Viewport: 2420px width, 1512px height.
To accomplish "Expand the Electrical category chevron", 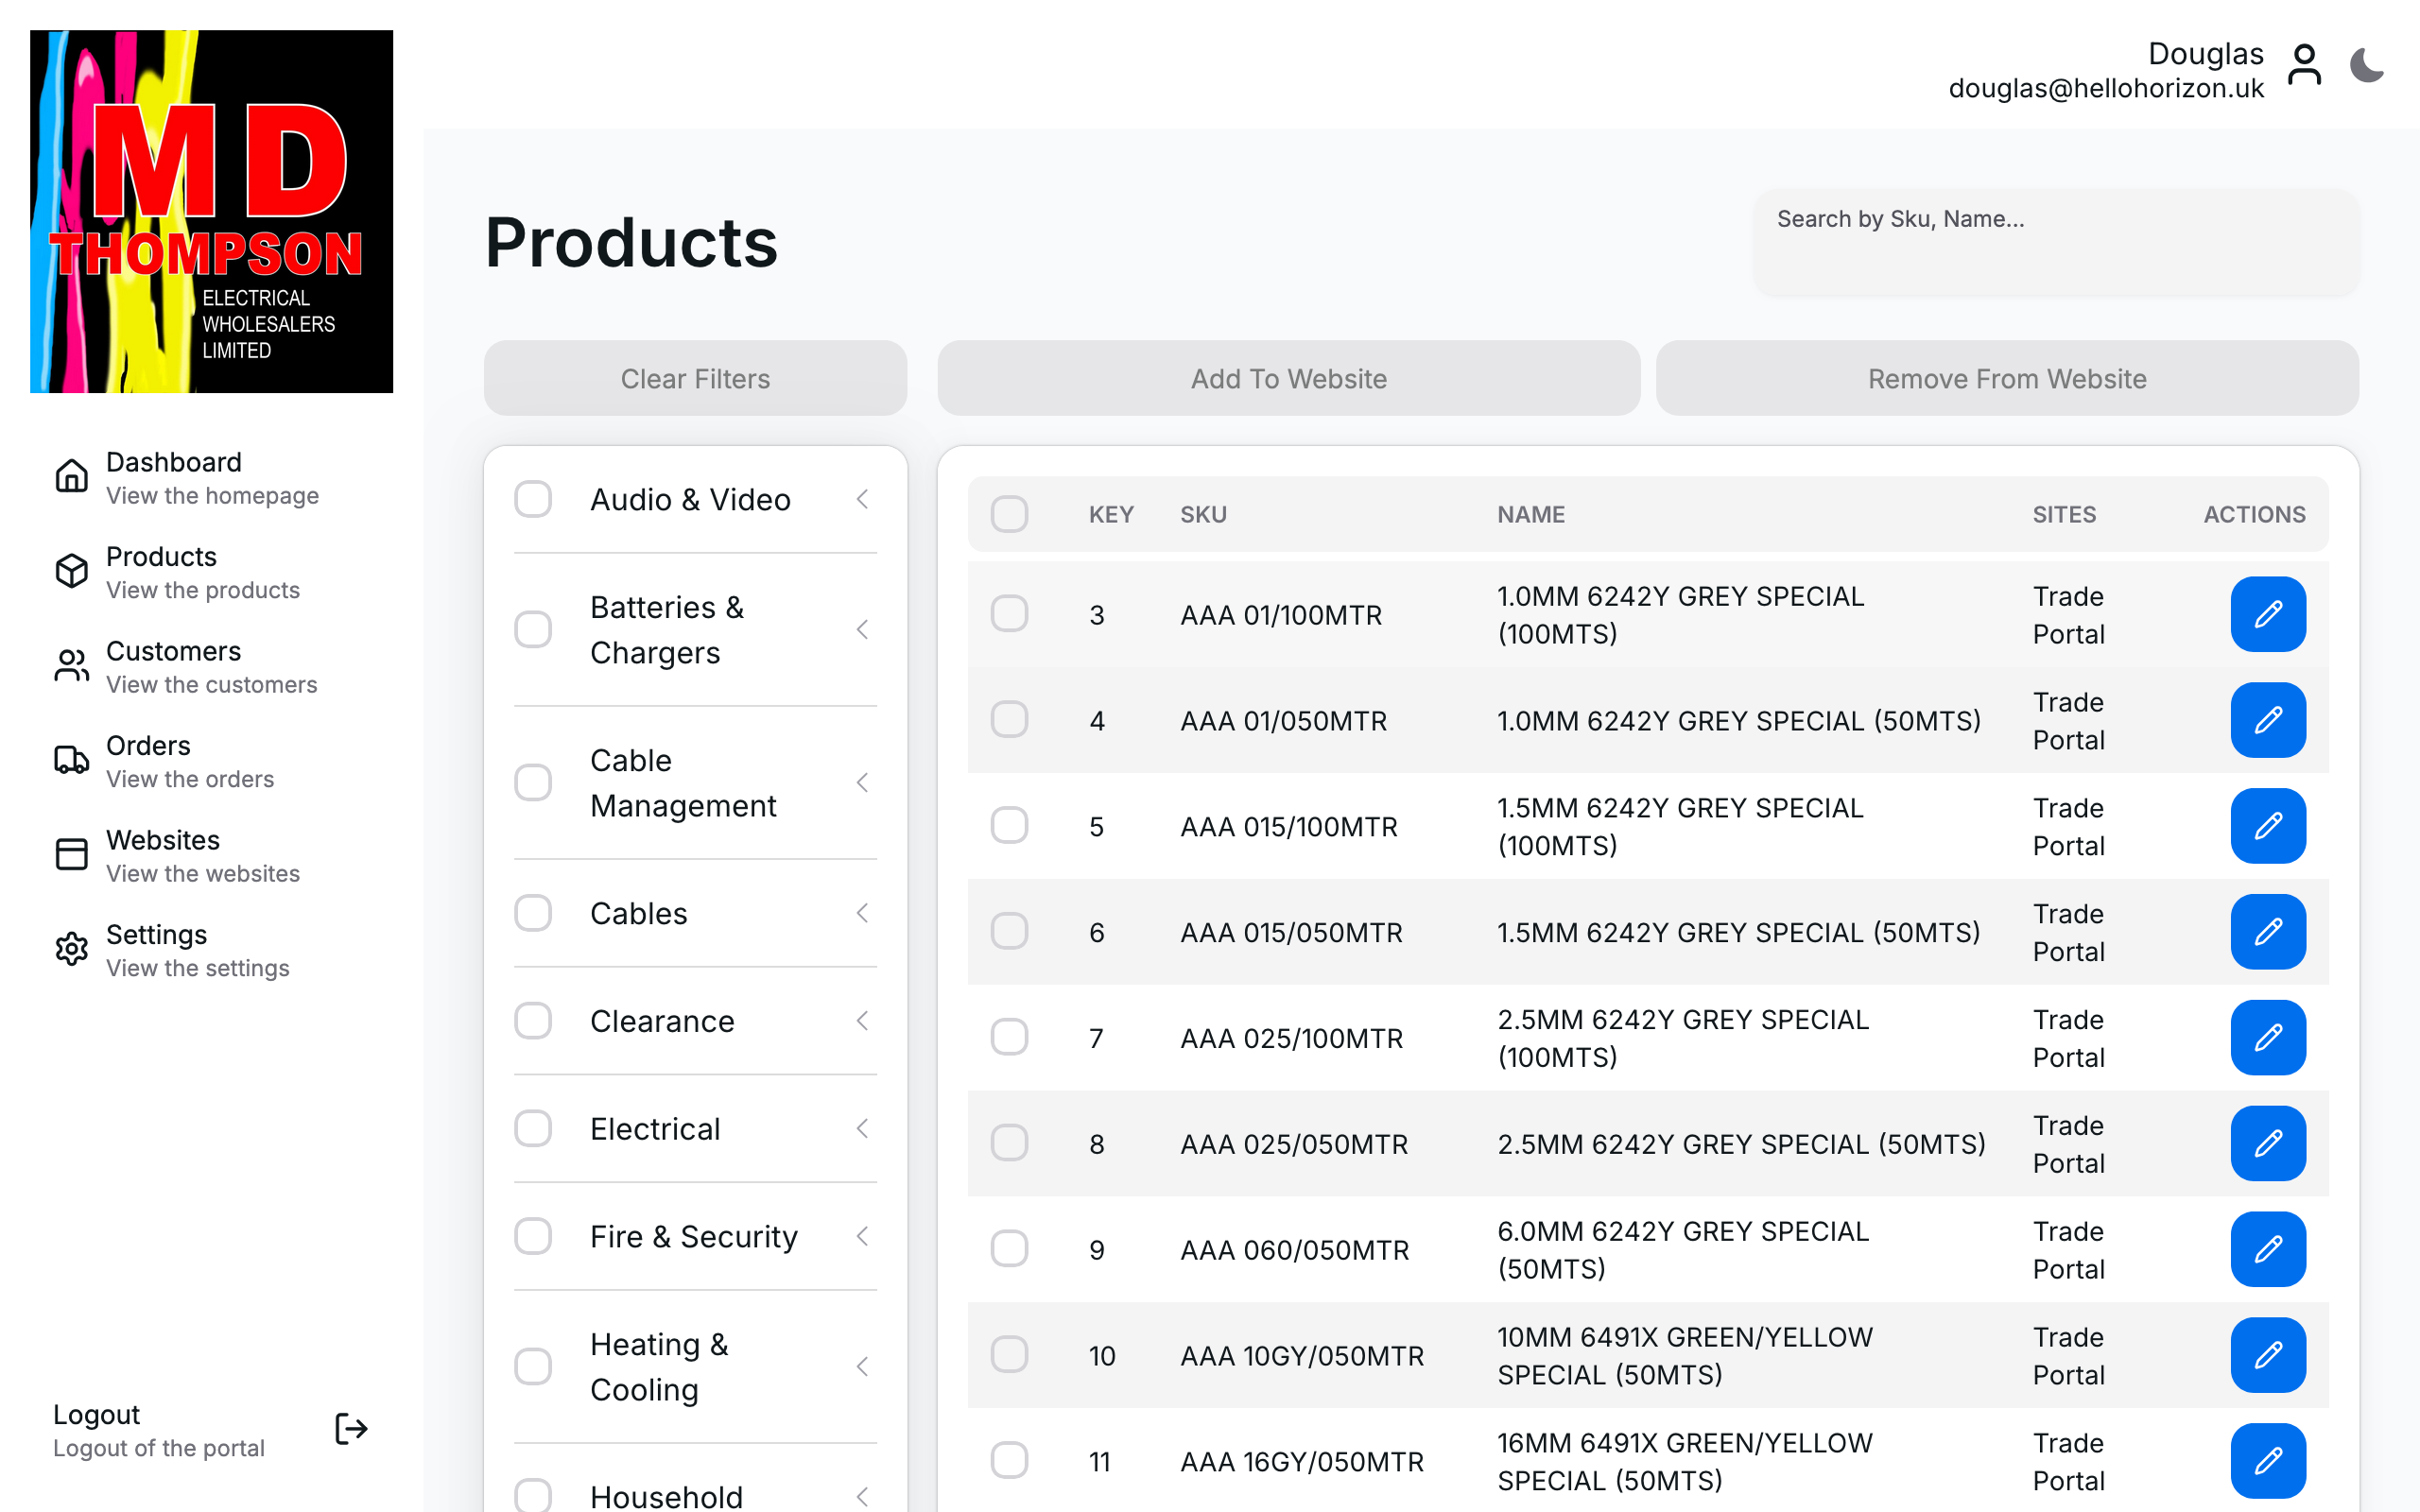I will tap(862, 1129).
